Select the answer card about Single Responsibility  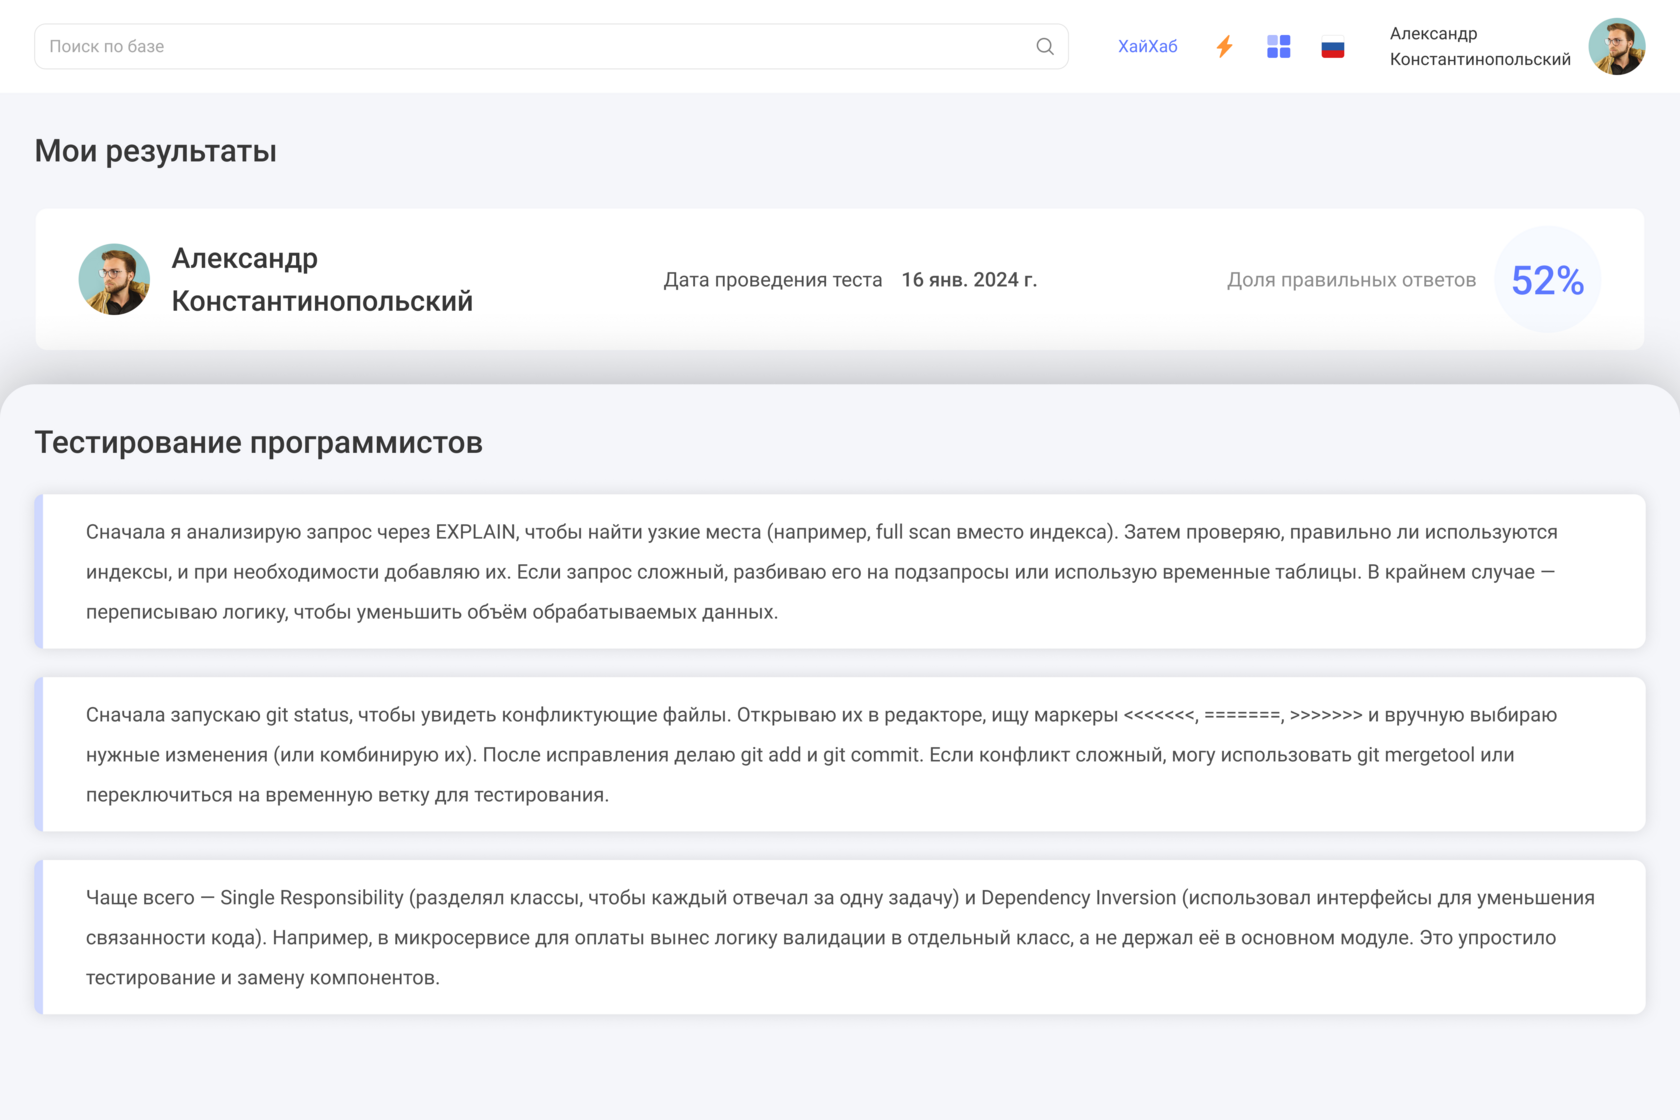tap(840, 937)
